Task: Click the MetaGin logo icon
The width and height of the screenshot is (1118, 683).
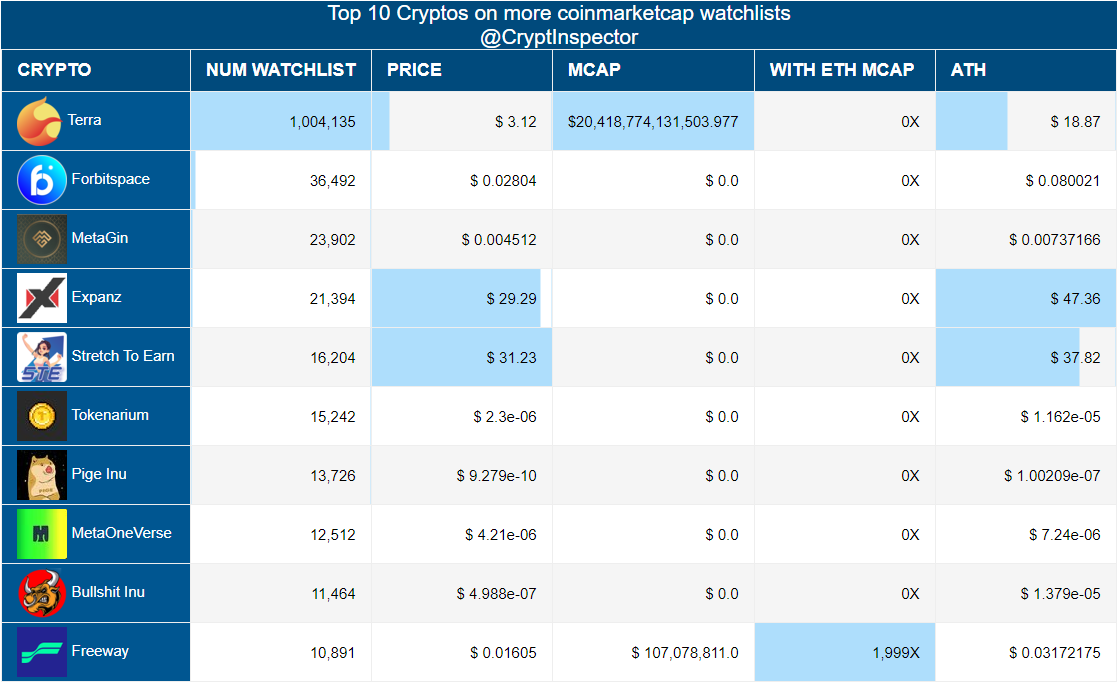Action: (x=41, y=239)
